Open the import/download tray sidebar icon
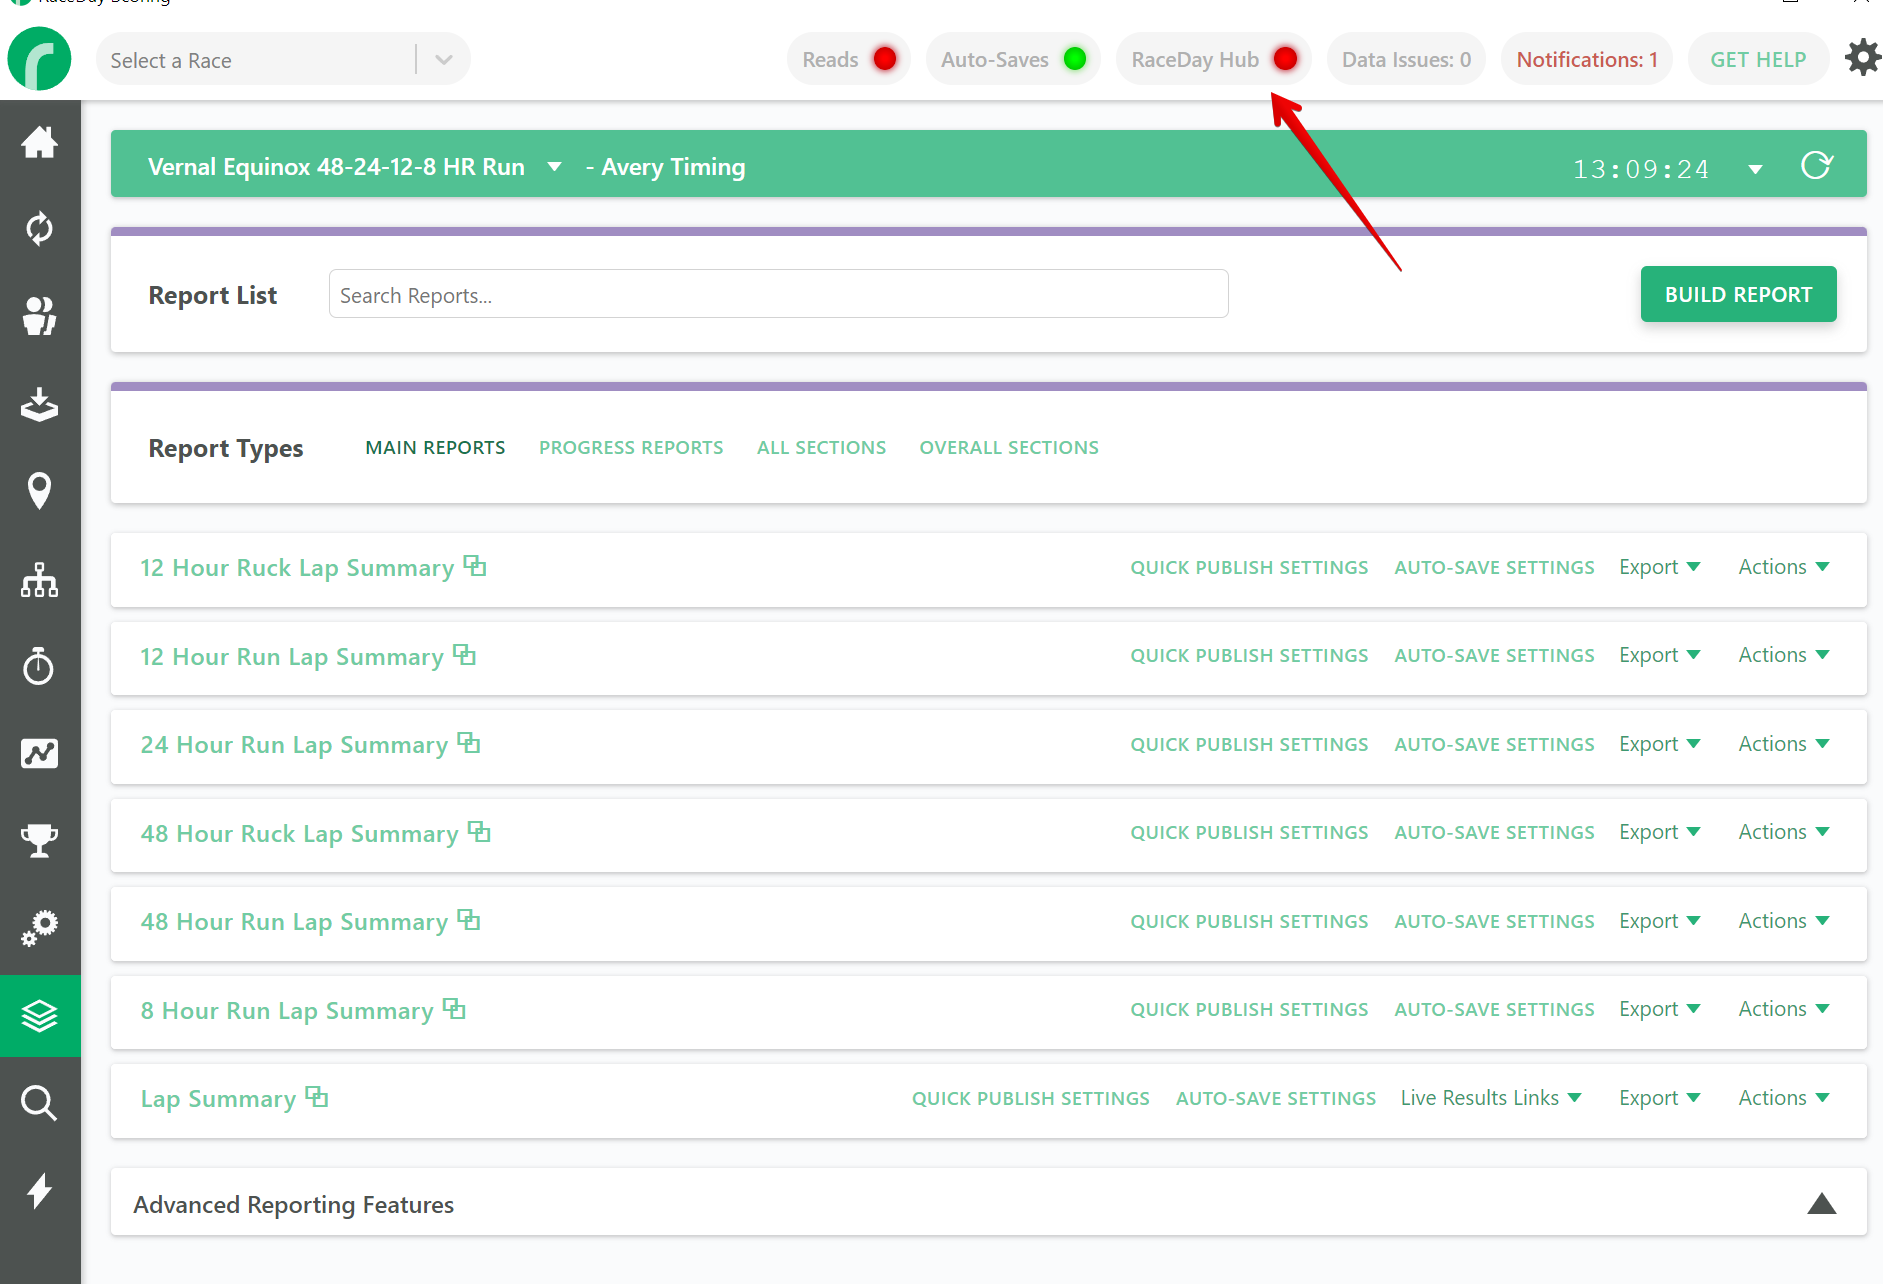 tap(39, 404)
